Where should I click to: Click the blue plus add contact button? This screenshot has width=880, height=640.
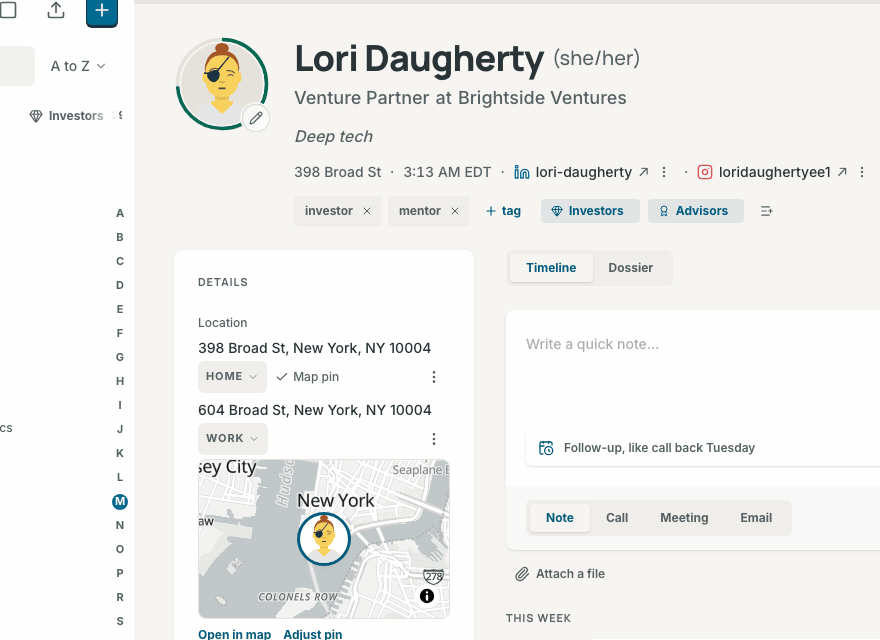[102, 11]
